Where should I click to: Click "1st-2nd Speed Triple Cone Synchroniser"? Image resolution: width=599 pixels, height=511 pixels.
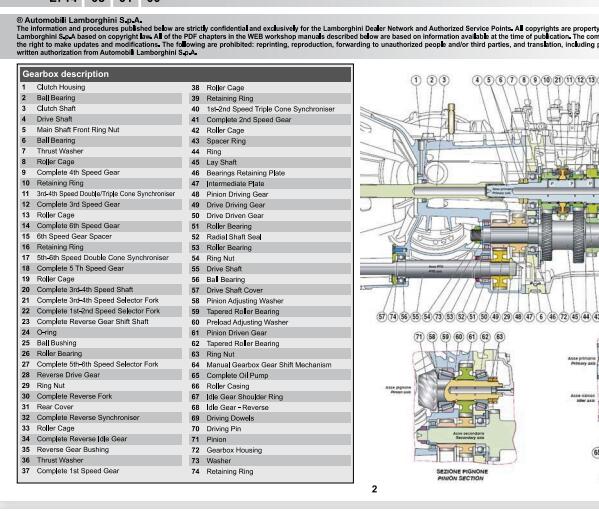(270, 109)
